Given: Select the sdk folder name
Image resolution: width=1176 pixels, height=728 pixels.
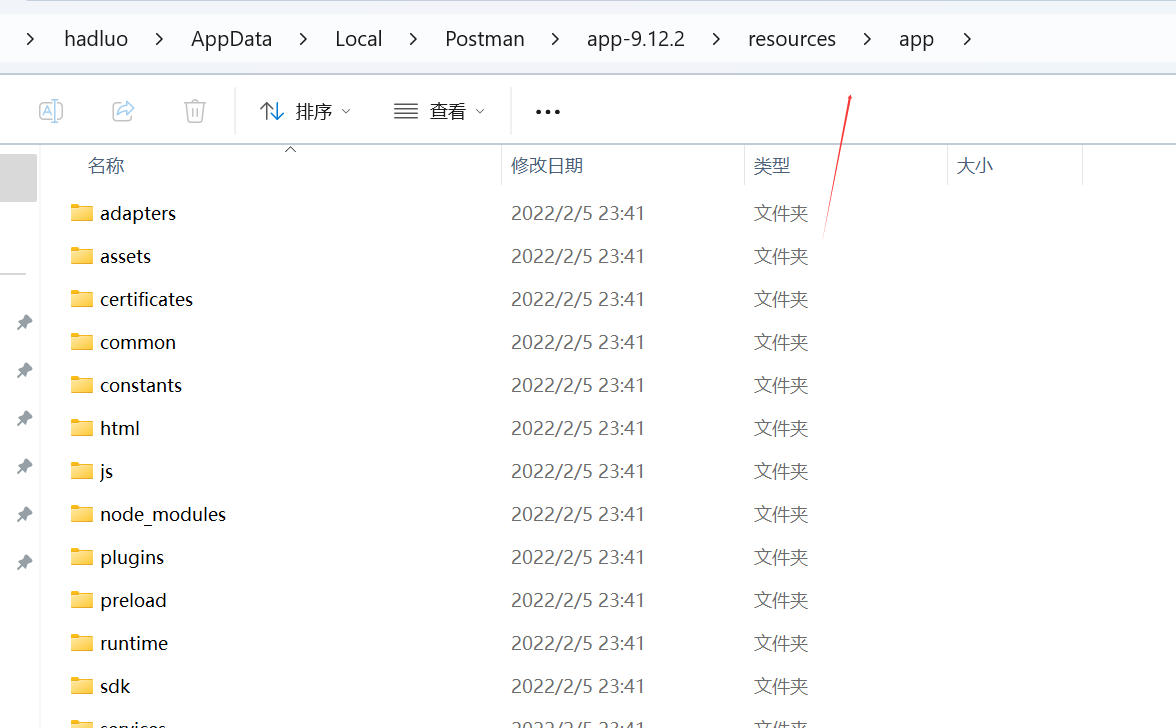Looking at the screenshot, I should [115, 686].
